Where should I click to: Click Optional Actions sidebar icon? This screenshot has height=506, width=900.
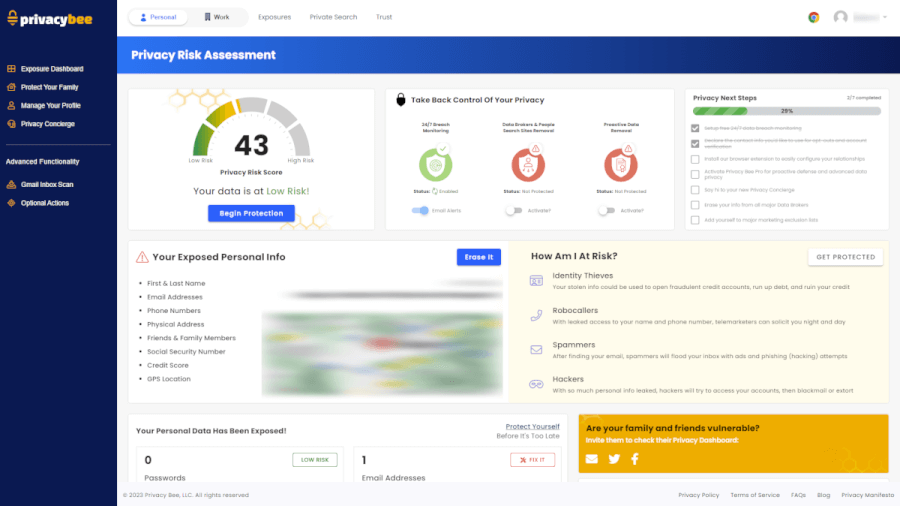tap(11, 203)
